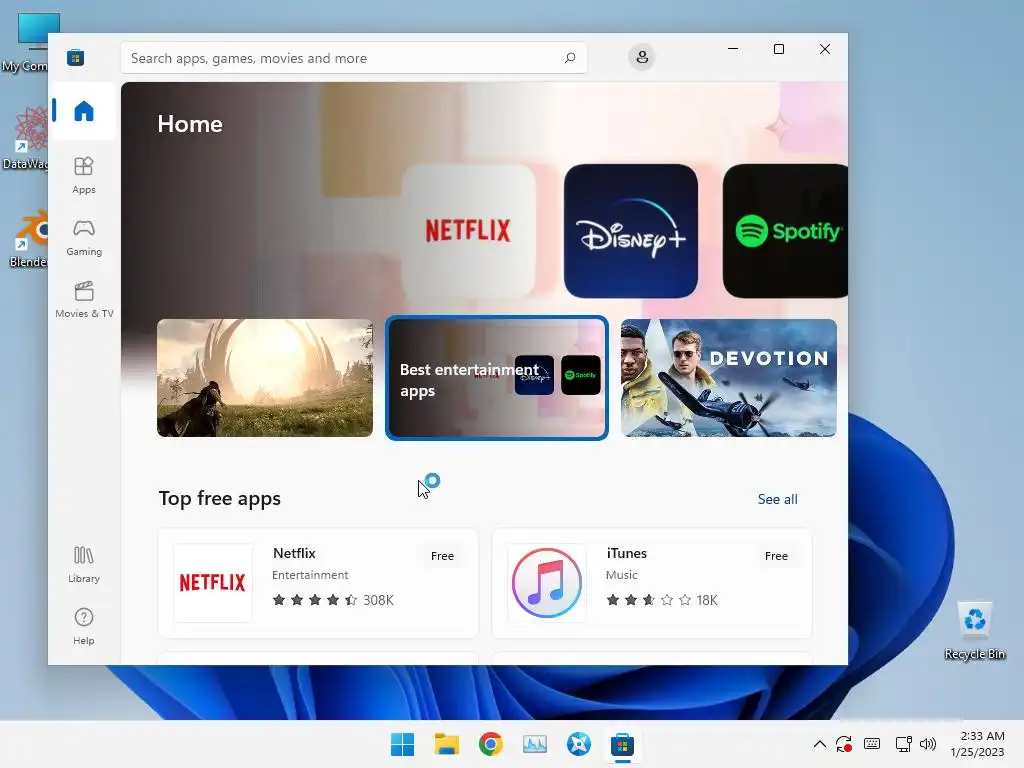1024x768 pixels.
Task: Open the Home section in sidebar
Action: [84, 111]
